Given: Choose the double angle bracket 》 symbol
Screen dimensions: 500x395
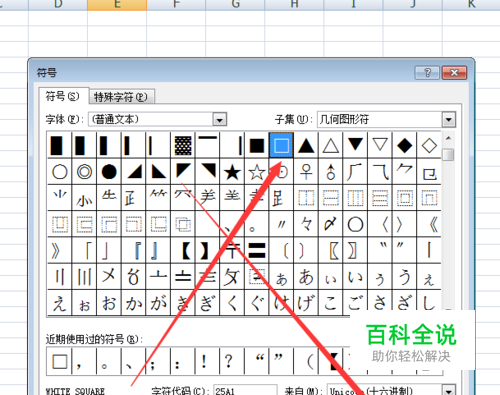Looking at the screenshot, I should click(x=60, y=251).
